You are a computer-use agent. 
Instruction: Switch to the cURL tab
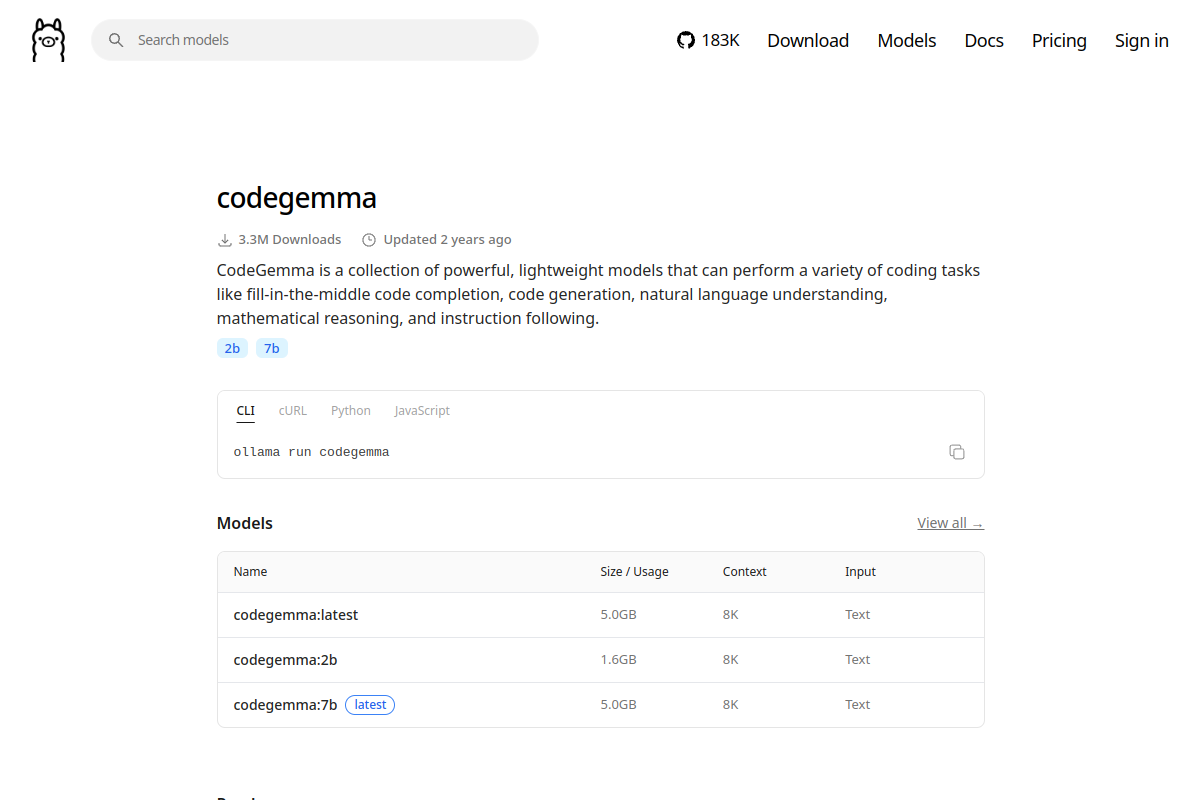pyautogui.click(x=293, y=411)
